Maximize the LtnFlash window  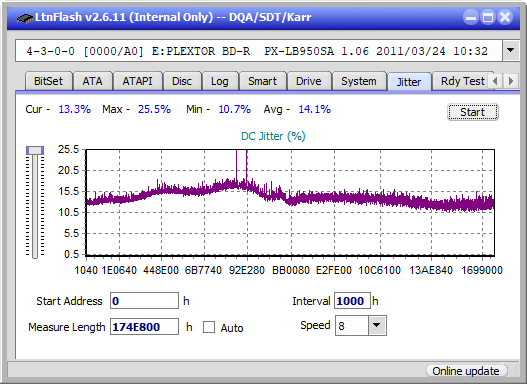coord(488,17)
